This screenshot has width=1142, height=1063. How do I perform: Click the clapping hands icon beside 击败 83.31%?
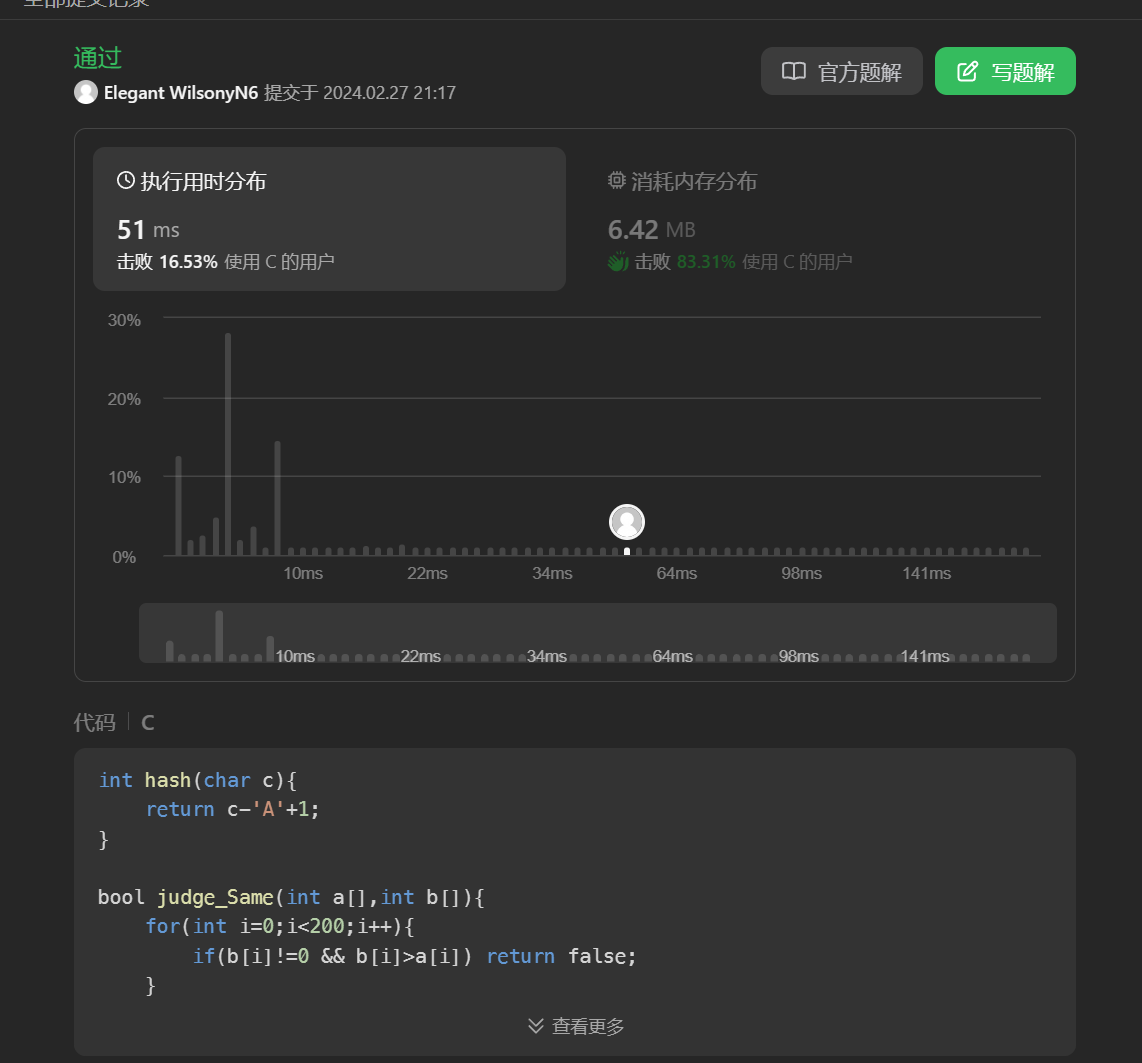pyautogui.click(x=618, y=262)
